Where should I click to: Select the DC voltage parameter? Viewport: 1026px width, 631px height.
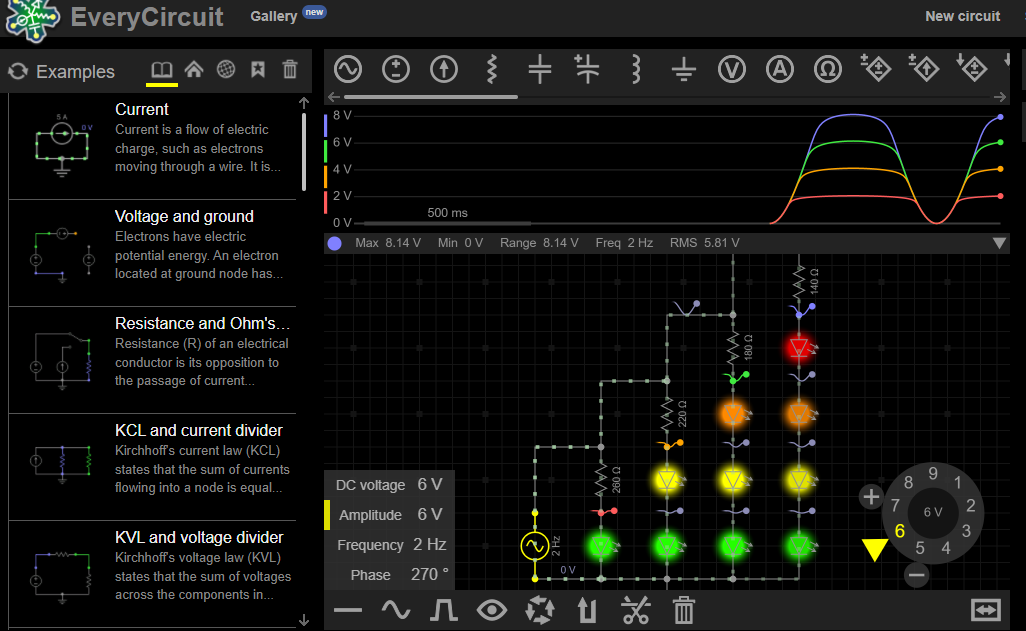tap(389, 485)
